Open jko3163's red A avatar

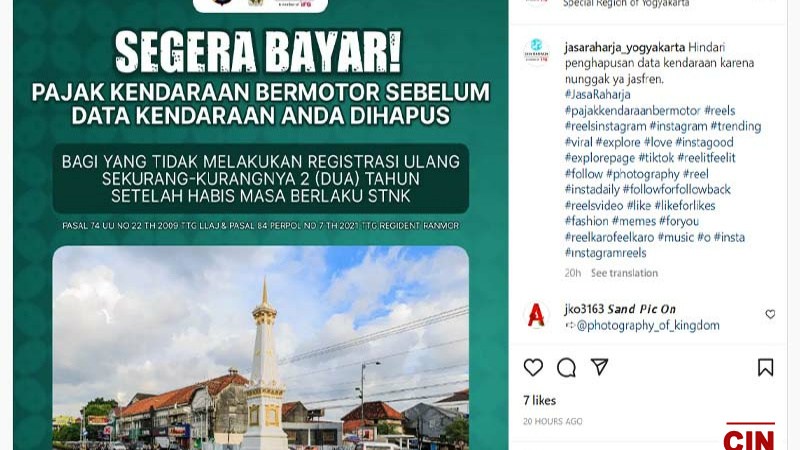pos(536,315)
